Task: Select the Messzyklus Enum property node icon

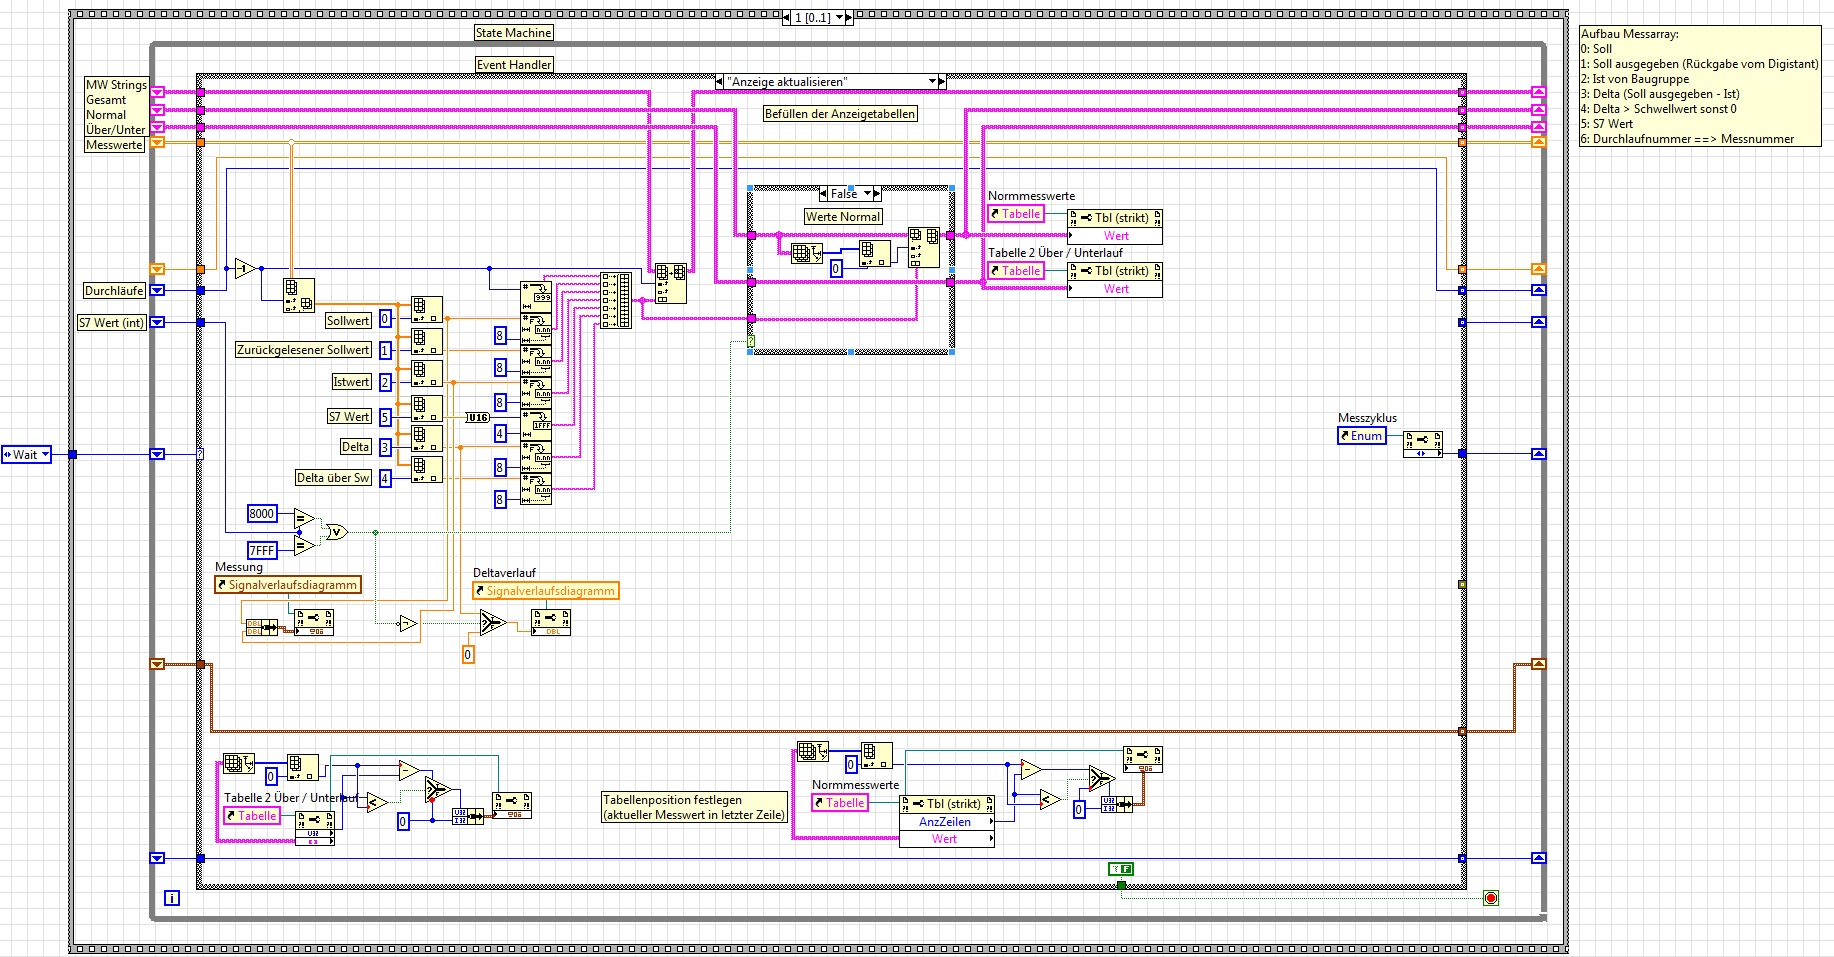Action: (1423, 445)
